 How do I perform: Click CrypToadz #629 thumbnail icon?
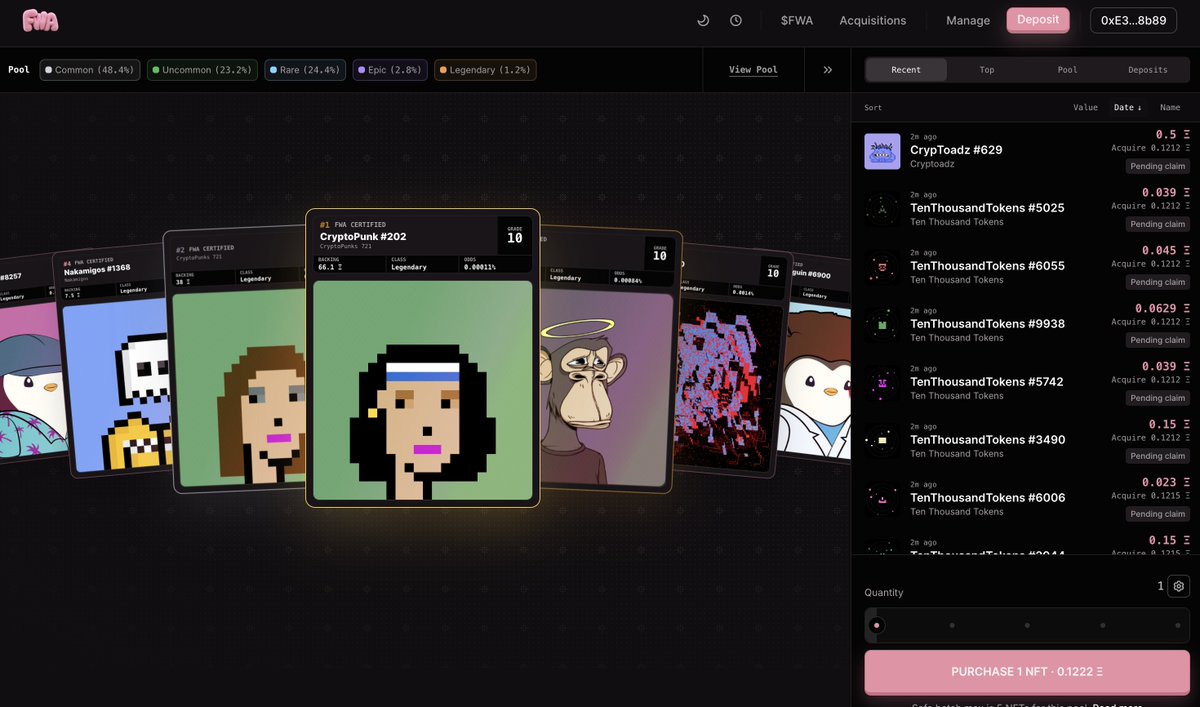pos(882,151)
